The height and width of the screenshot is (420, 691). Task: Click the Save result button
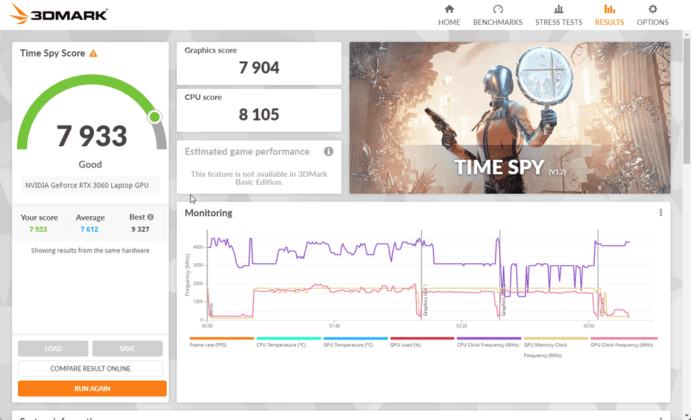click(127, 349)
